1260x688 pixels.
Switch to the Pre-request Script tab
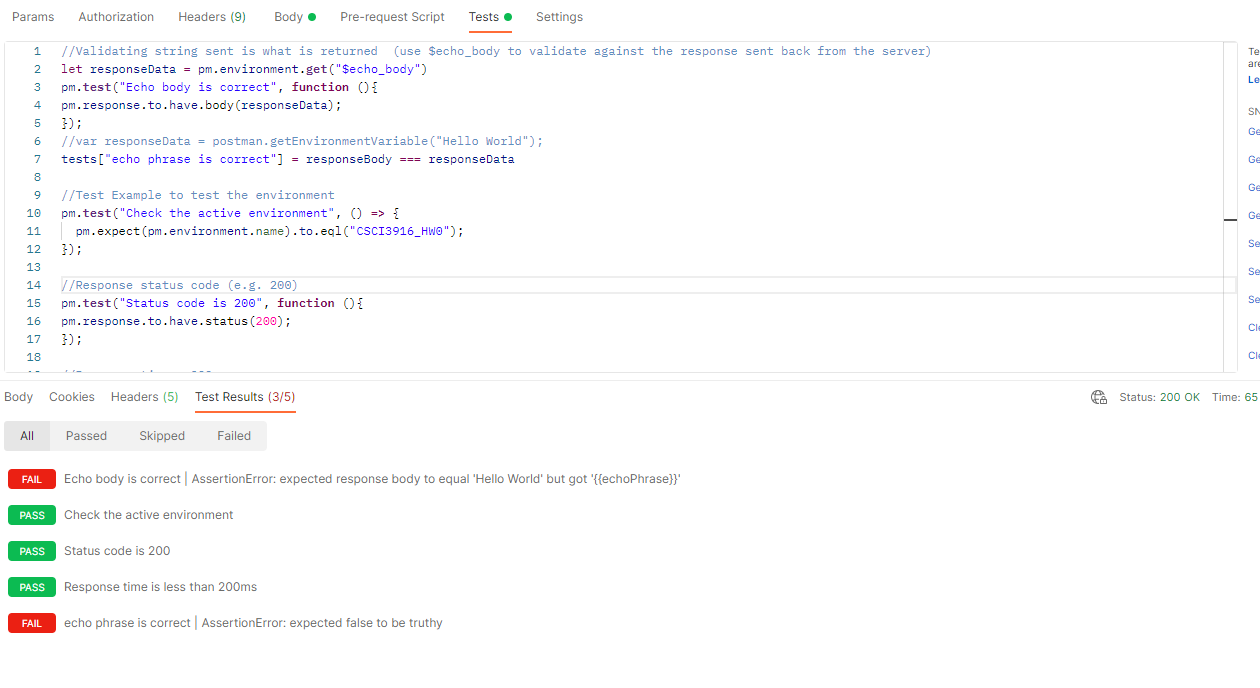click(392, 16)
